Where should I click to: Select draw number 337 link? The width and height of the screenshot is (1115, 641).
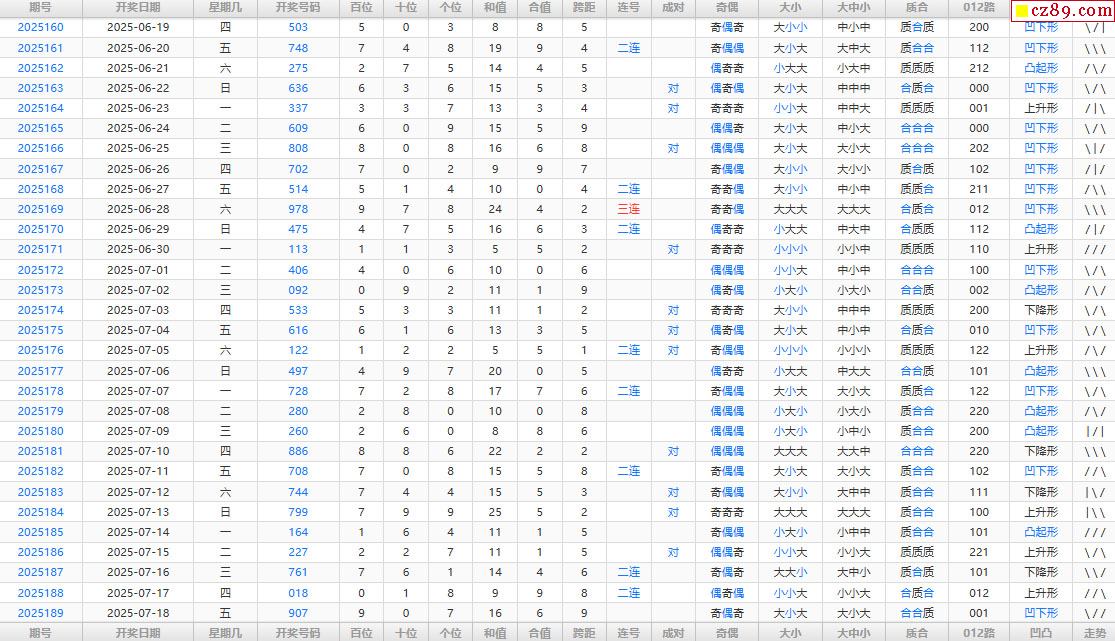pyautogui.click(x=298, y=108)
